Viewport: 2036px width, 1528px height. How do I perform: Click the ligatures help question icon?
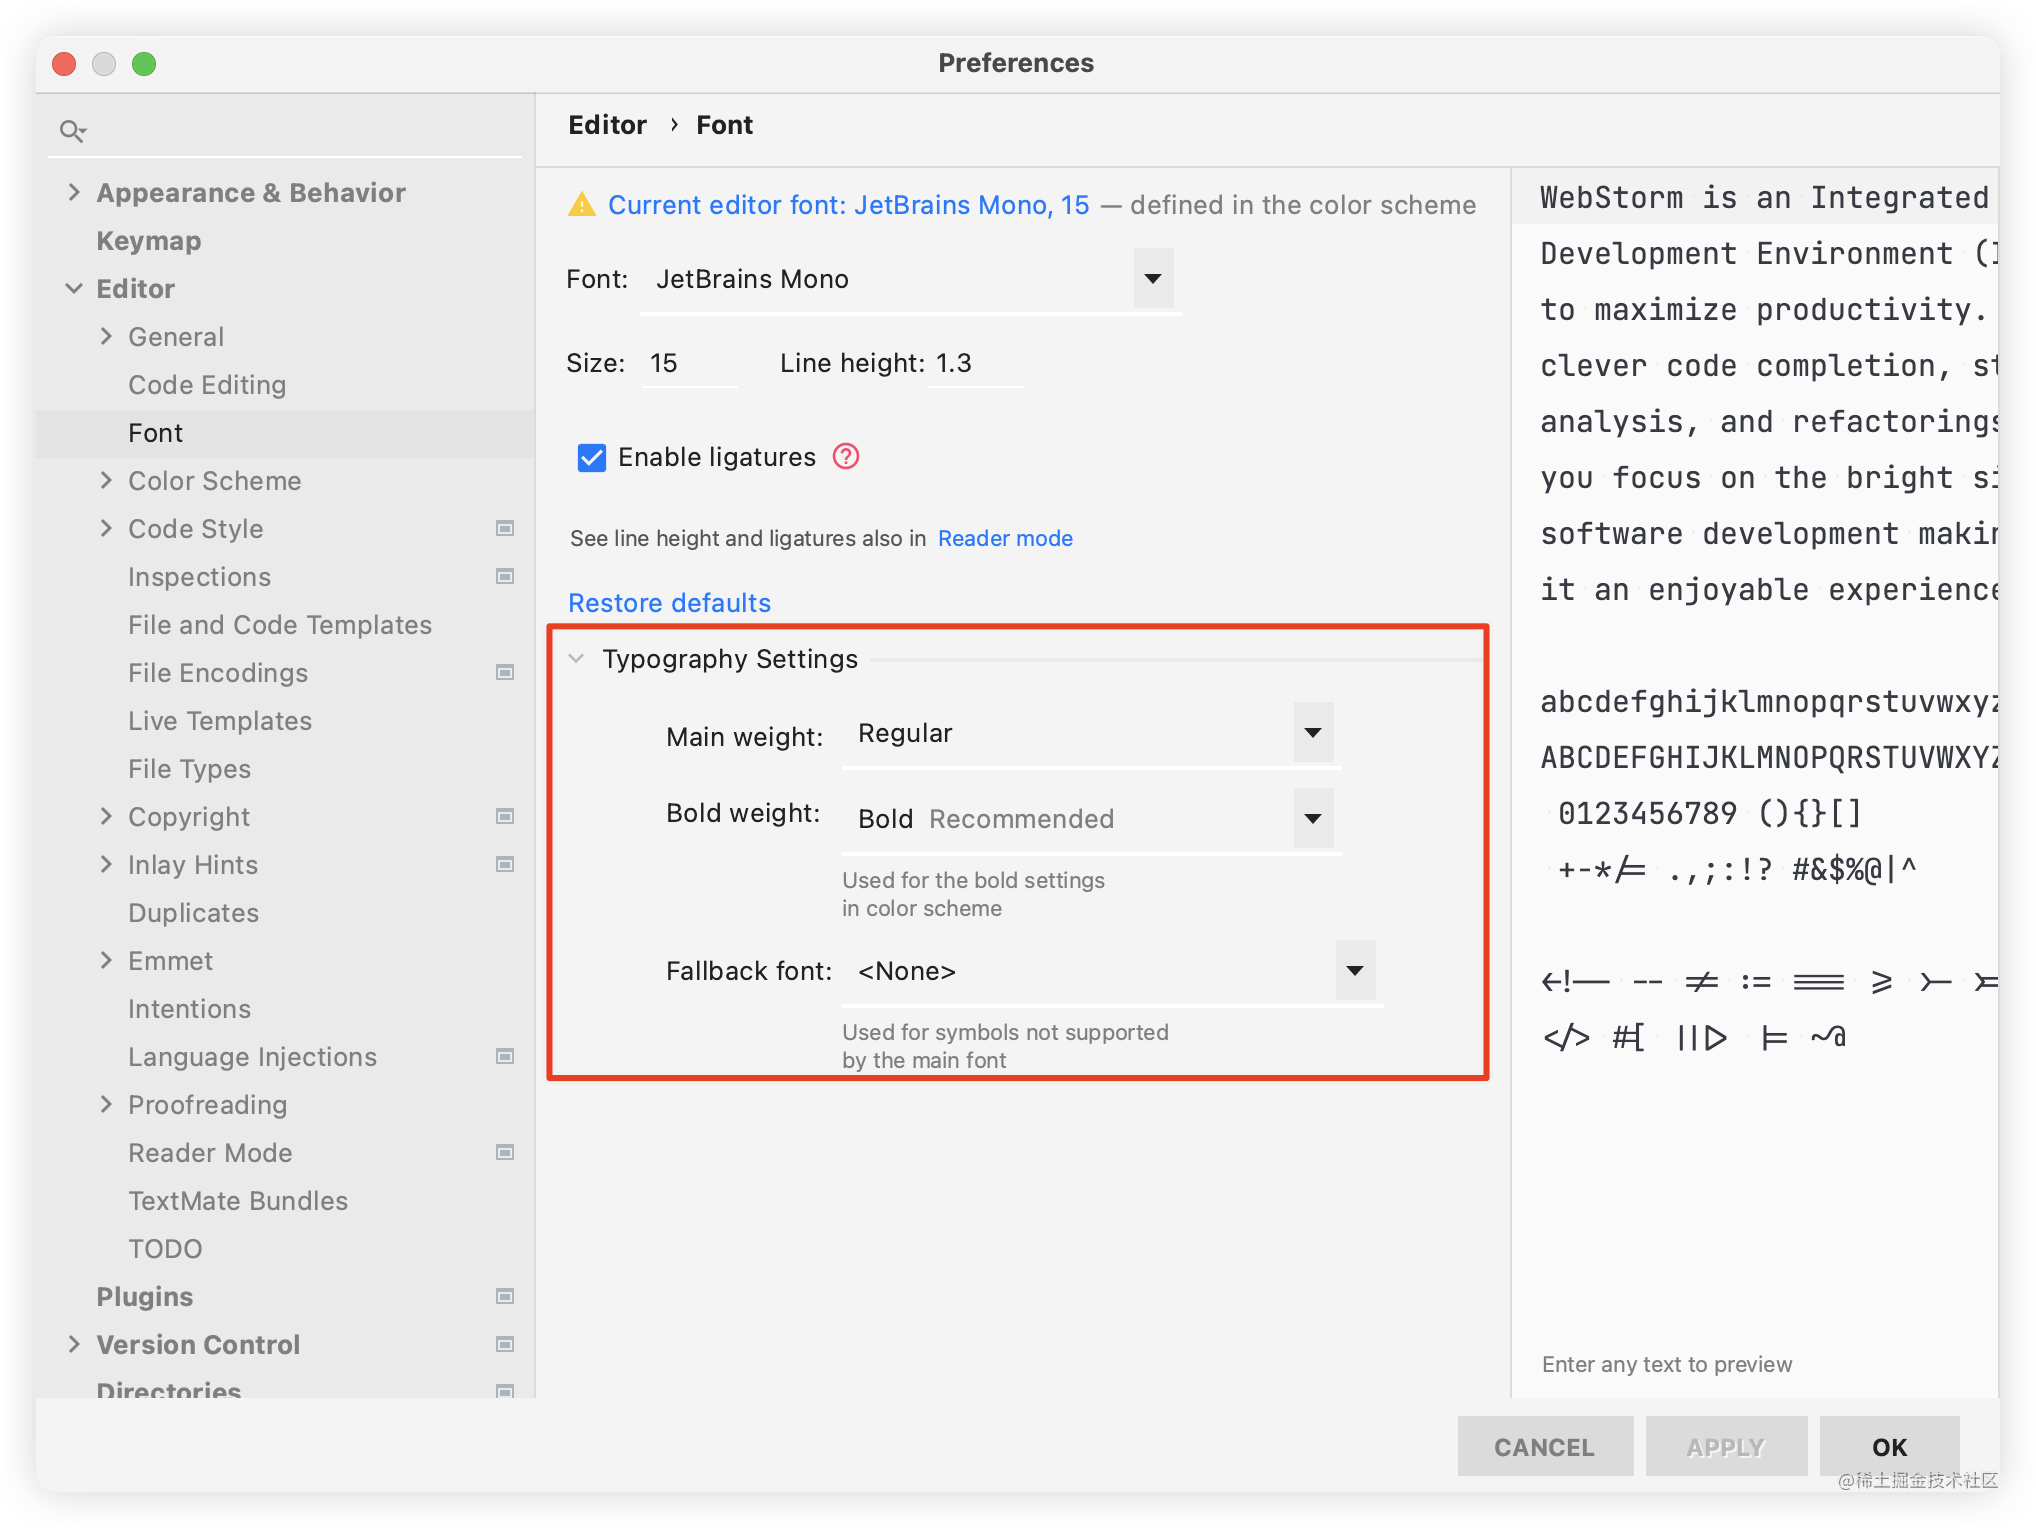click(846, 457)
